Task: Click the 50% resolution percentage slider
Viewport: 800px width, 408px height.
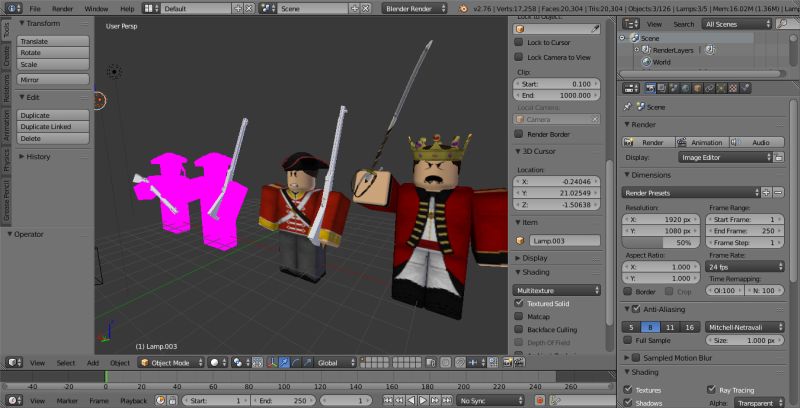Action: (x=661, y=243)
